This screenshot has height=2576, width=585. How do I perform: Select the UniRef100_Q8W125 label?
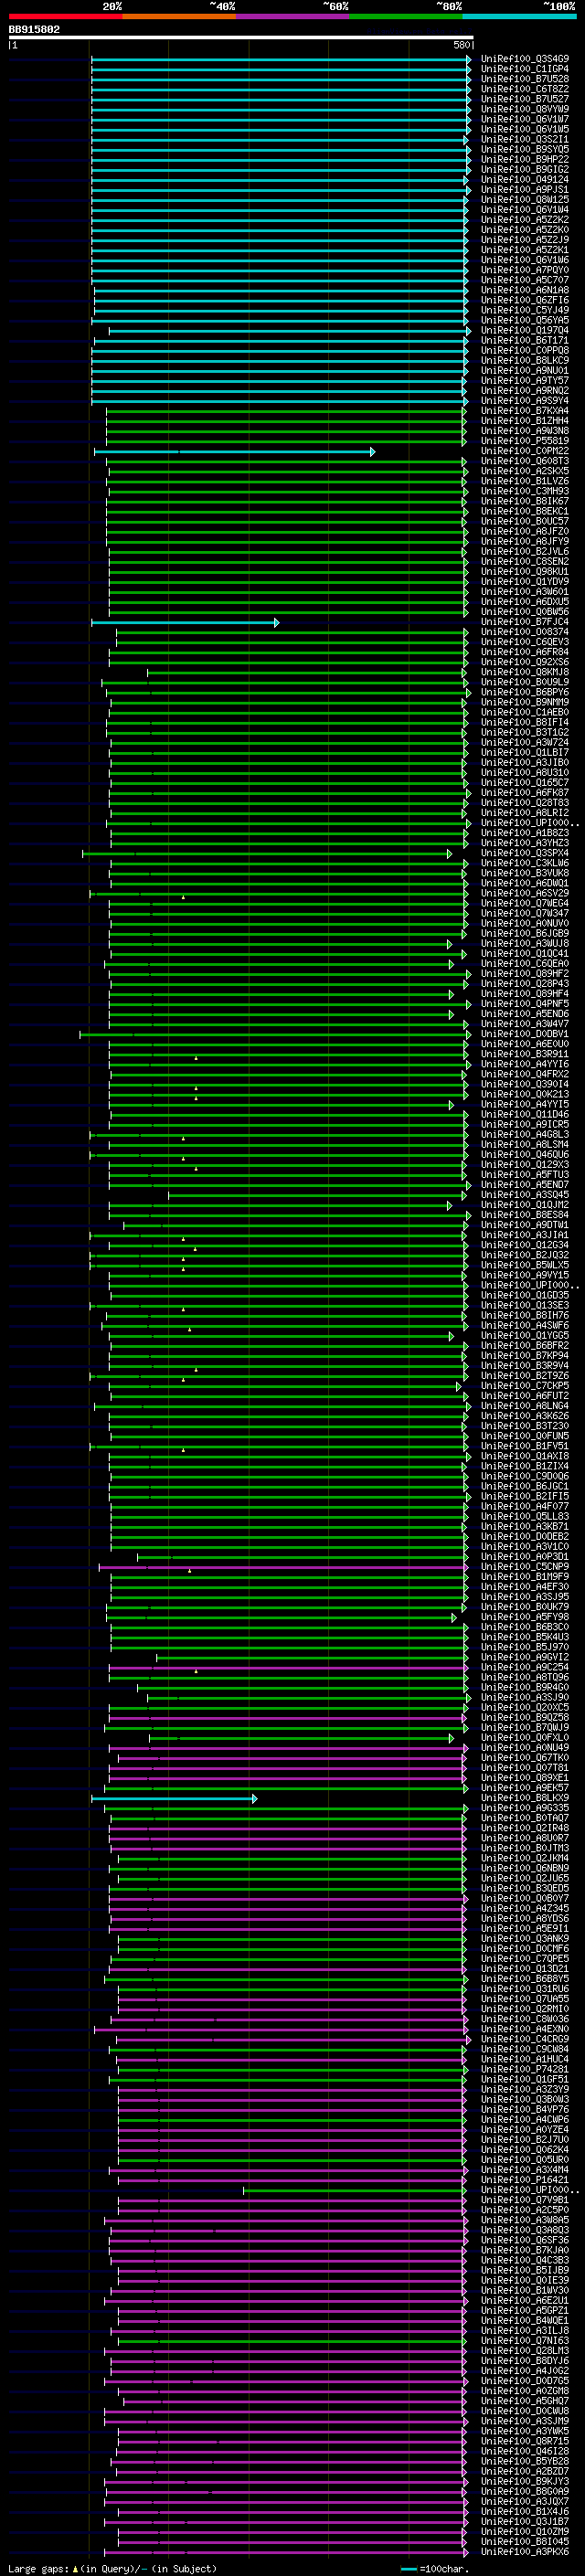click(524, 200)
